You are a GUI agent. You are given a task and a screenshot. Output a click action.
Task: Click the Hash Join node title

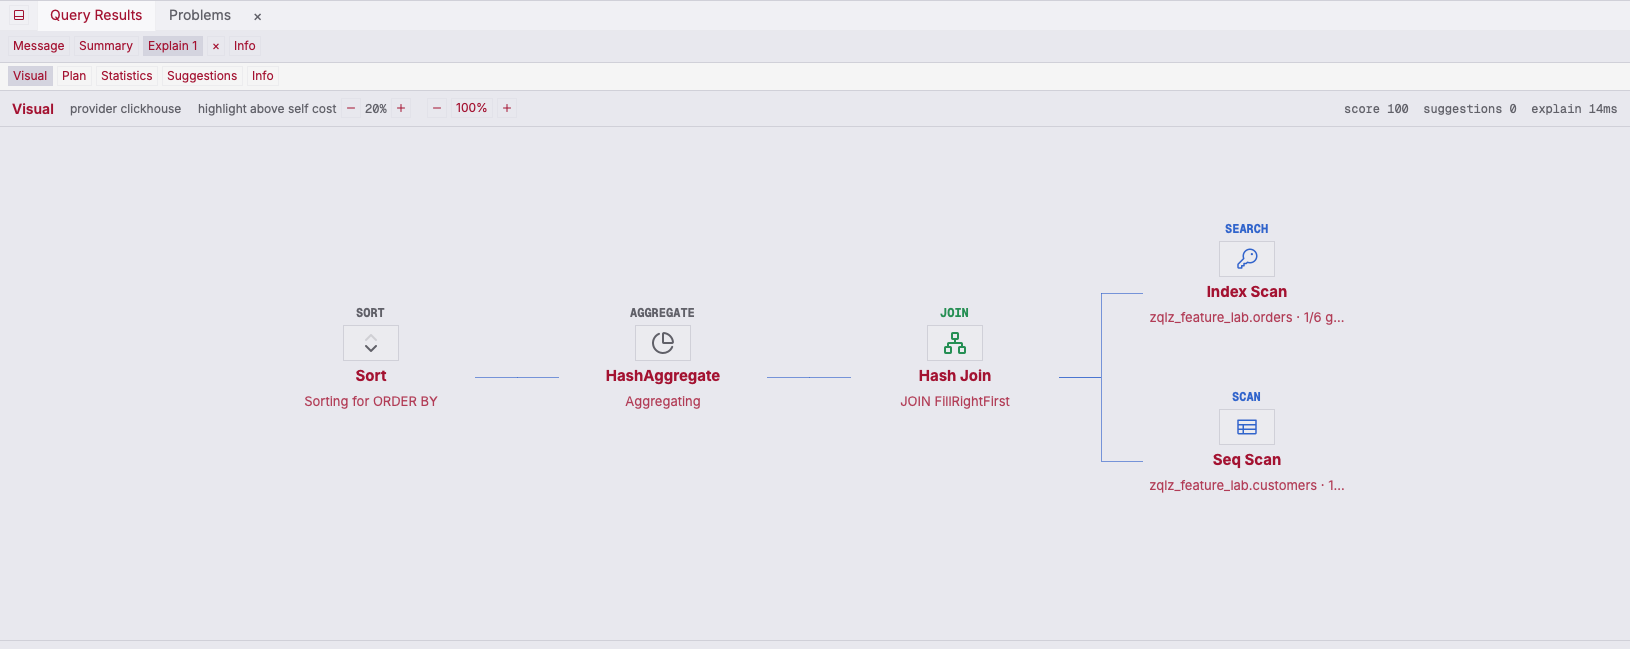(955, 376)
